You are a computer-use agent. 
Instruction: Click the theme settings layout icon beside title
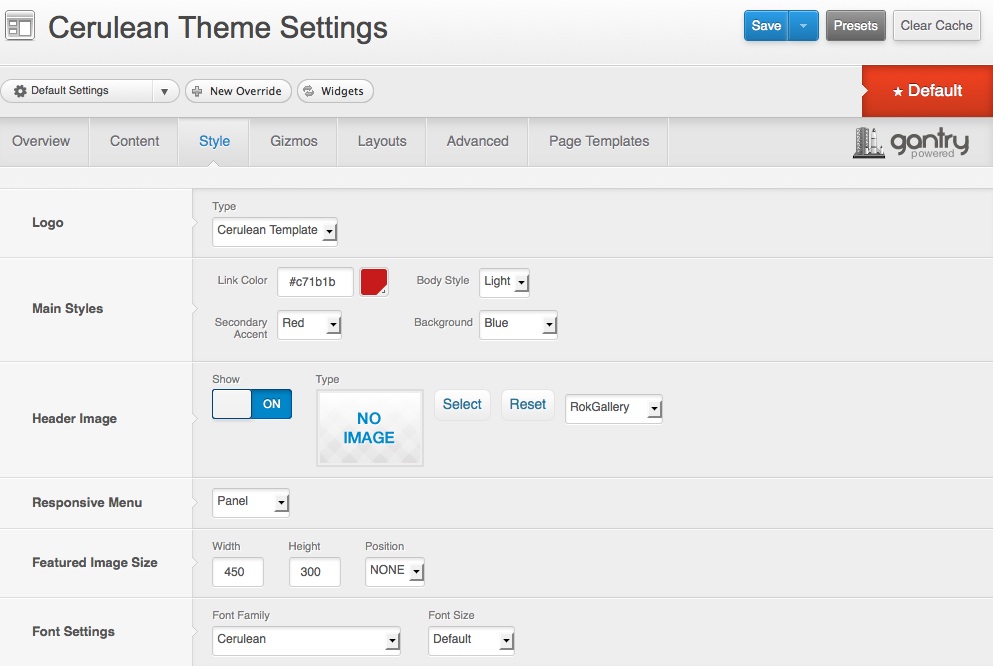20,27
